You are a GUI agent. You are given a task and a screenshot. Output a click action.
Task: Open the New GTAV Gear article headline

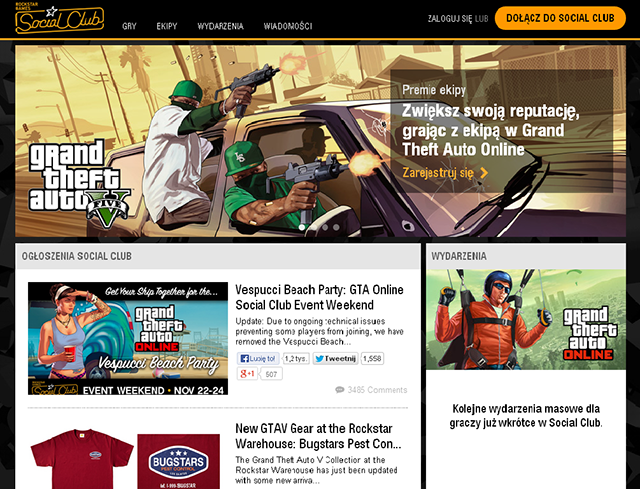point(318,435)
